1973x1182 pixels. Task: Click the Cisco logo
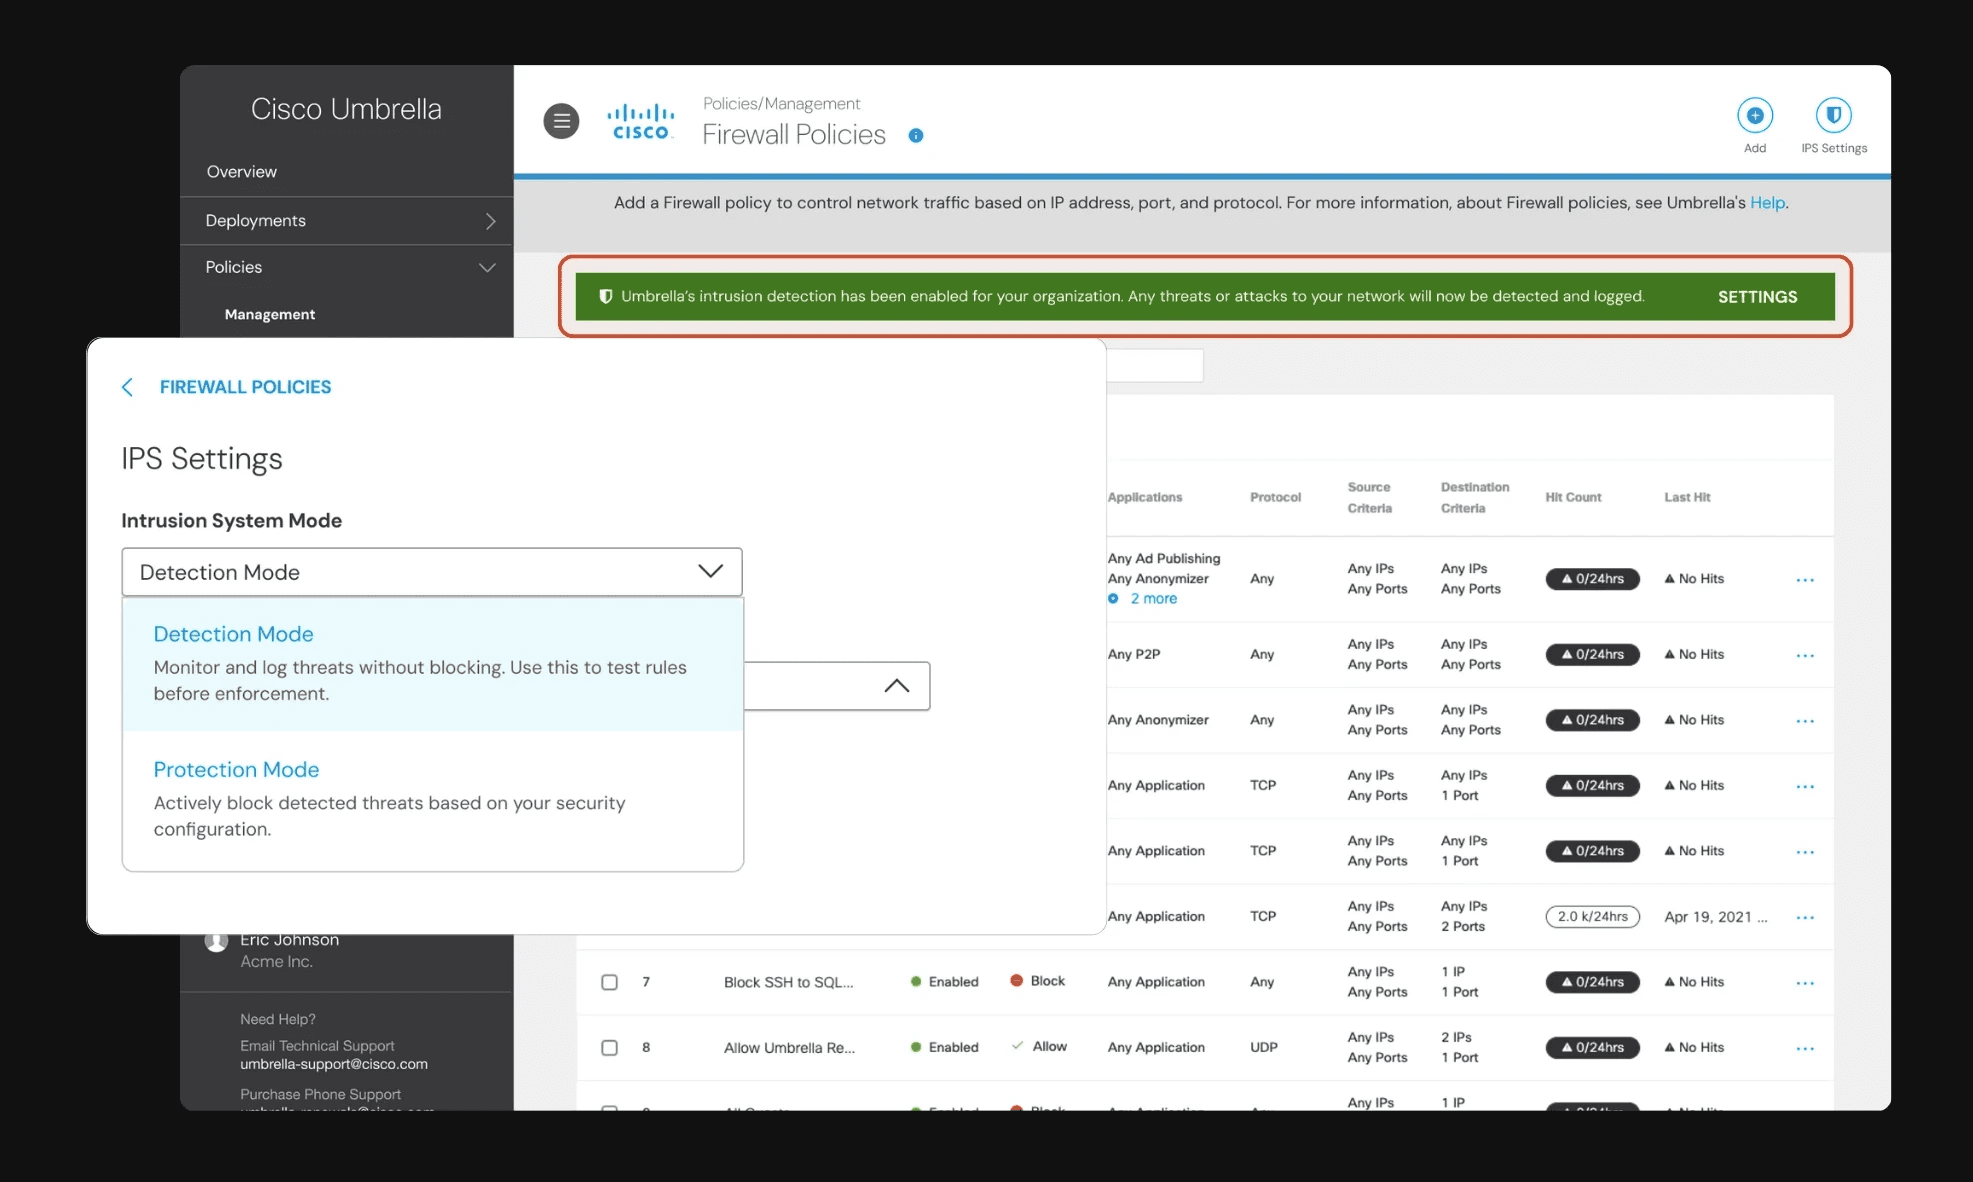point(641,122)
